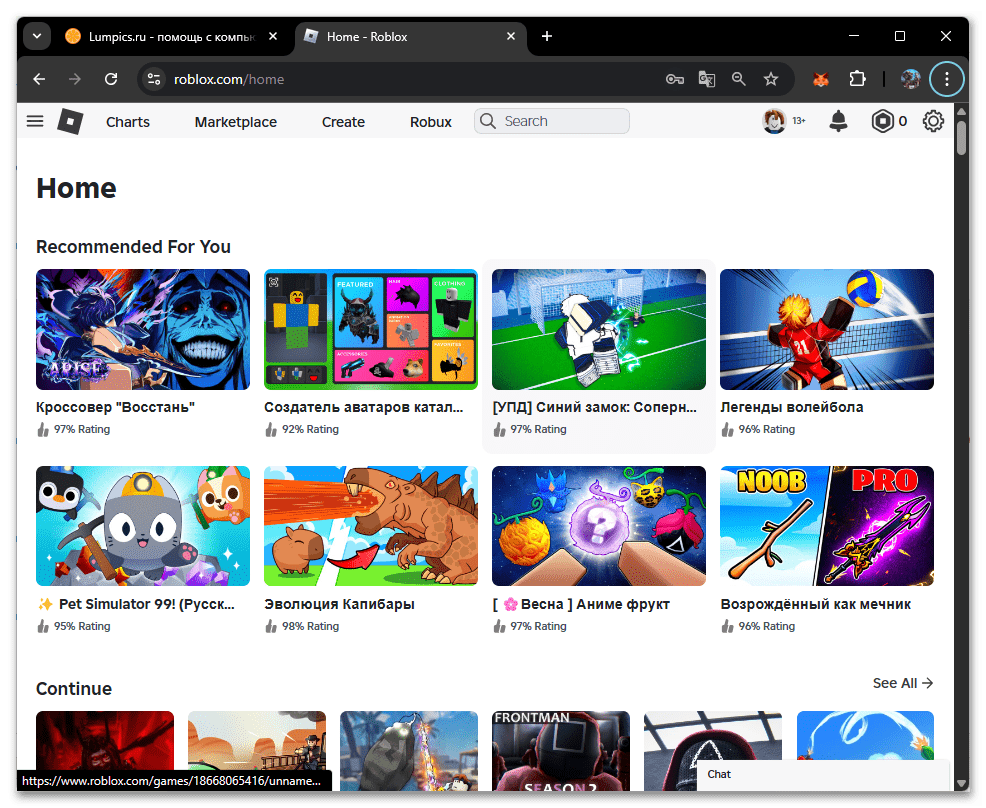Viewport: 986px width, 808px height.
Task: Click the page vertical scrollbar thumb
Action: coord(961,137)
